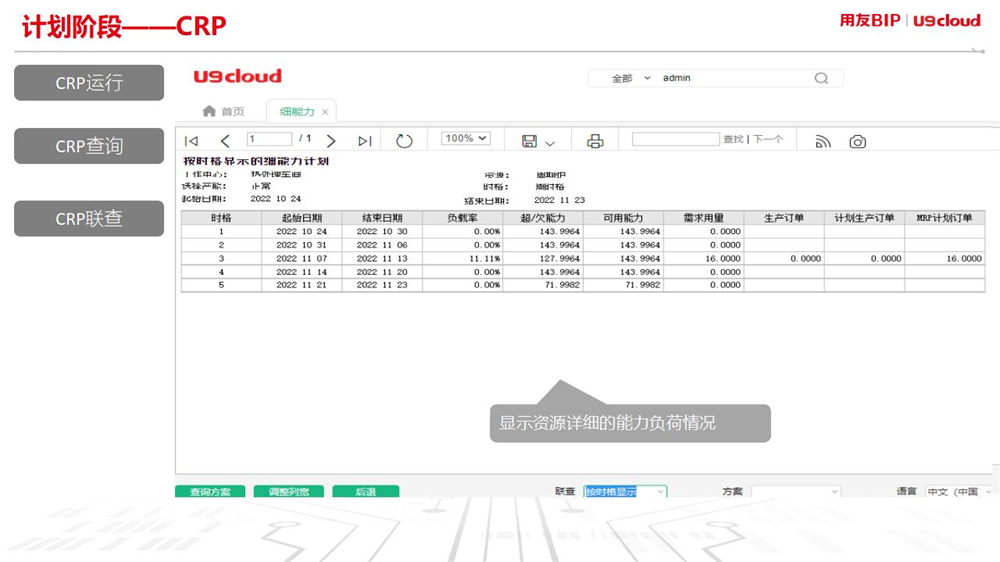
Task: Click end date 2022 11 20 cell
Action: [382, 272]
